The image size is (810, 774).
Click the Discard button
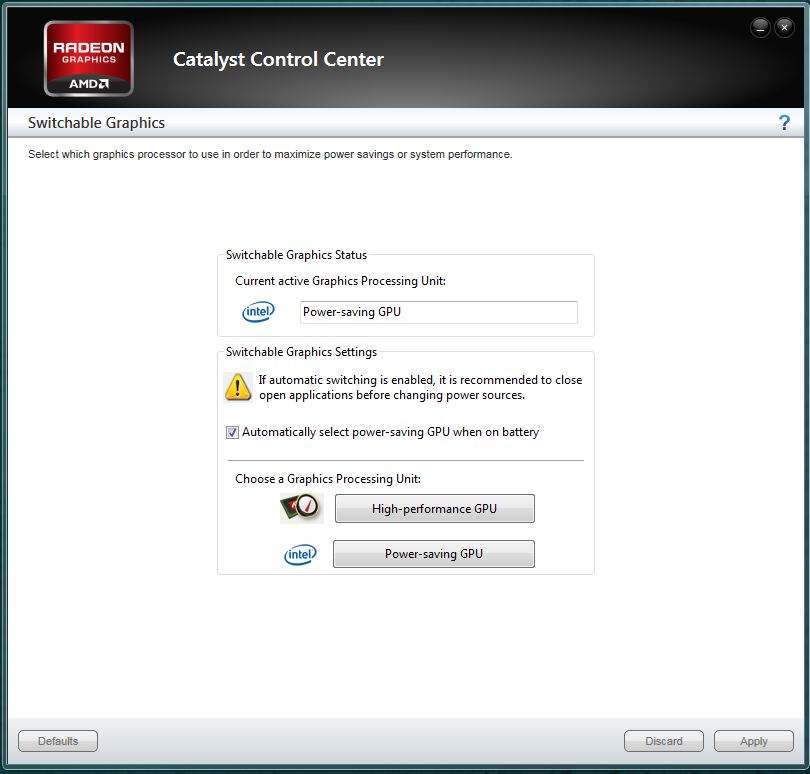tap(664, 741)
